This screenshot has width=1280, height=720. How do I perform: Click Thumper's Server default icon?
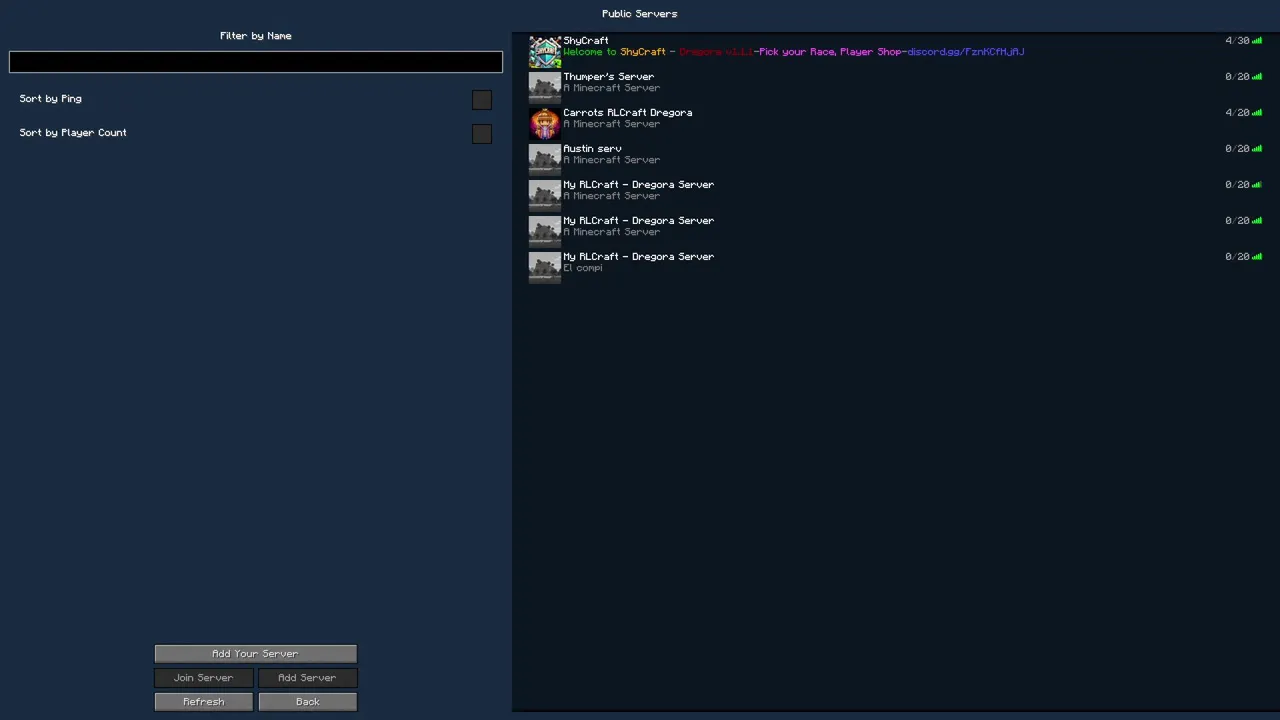coord(545,88)
